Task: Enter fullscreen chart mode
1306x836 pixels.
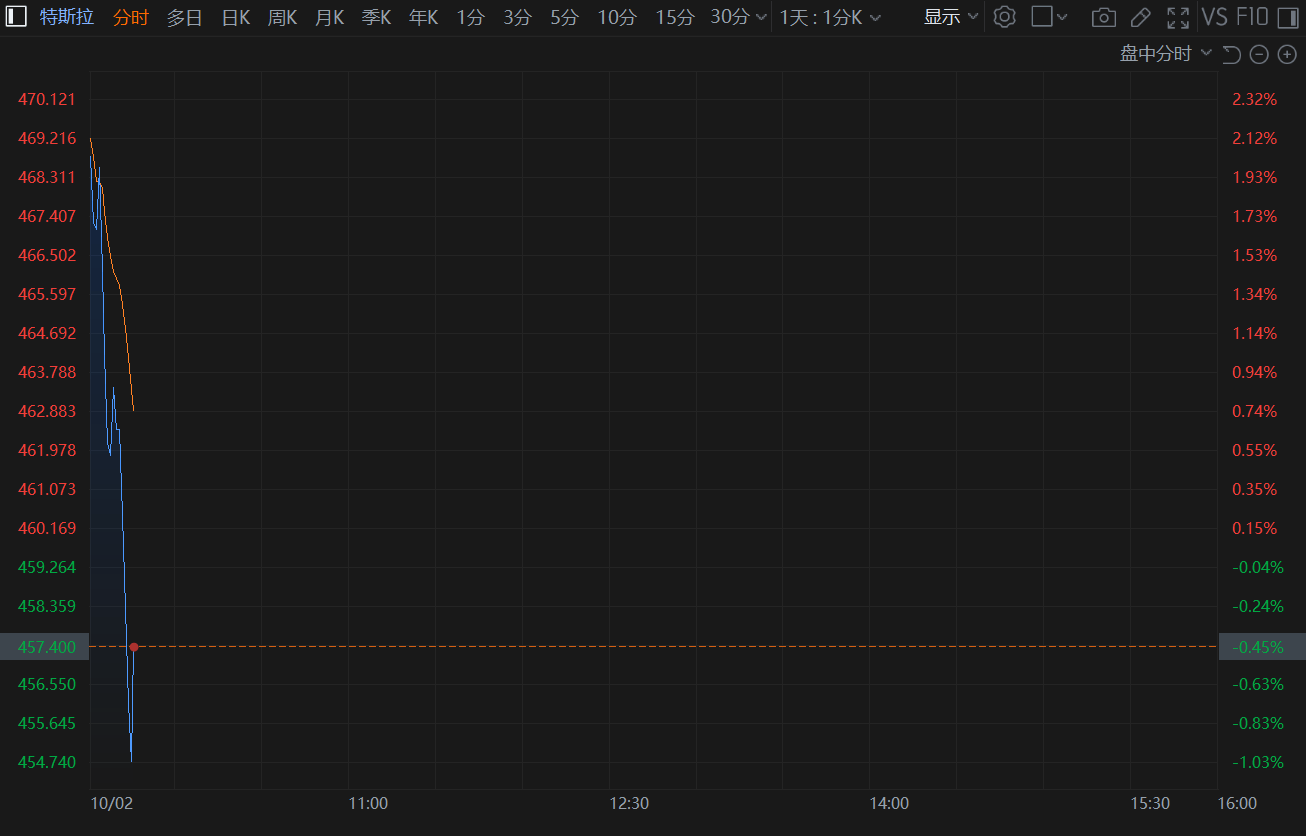Action: click(1178, 17)
